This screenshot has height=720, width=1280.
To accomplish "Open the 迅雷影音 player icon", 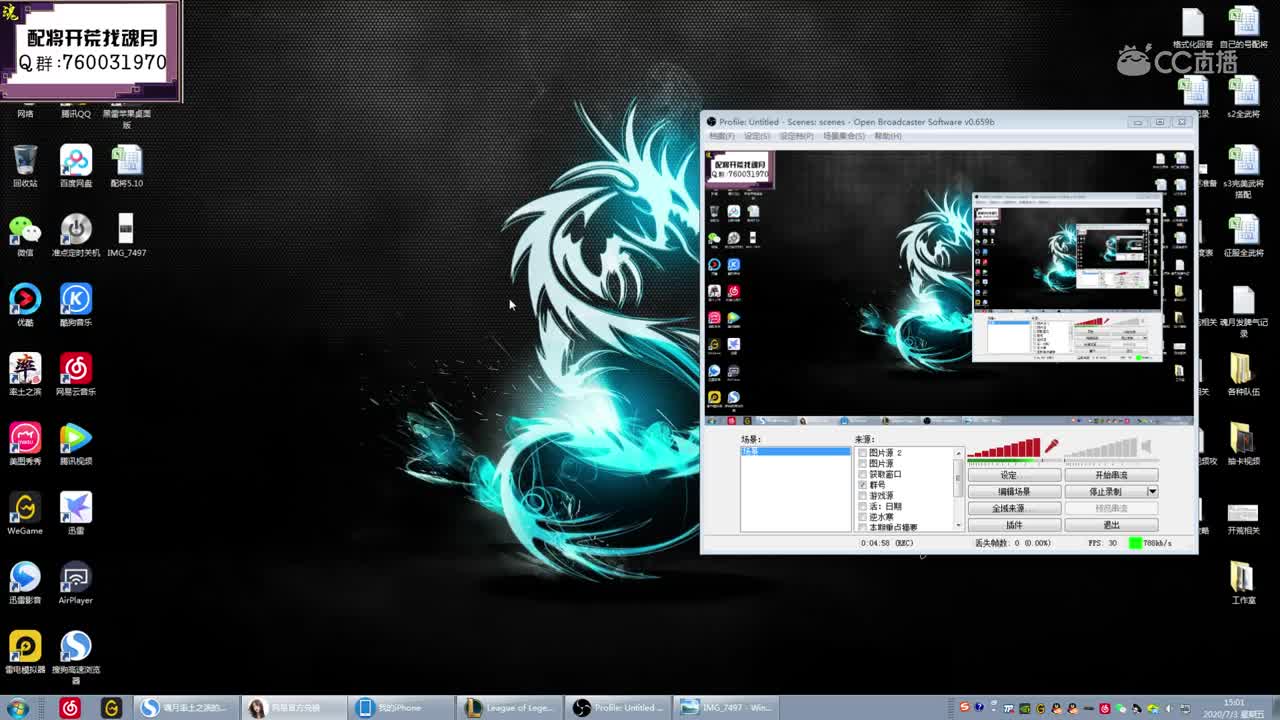I will (25, 583).
